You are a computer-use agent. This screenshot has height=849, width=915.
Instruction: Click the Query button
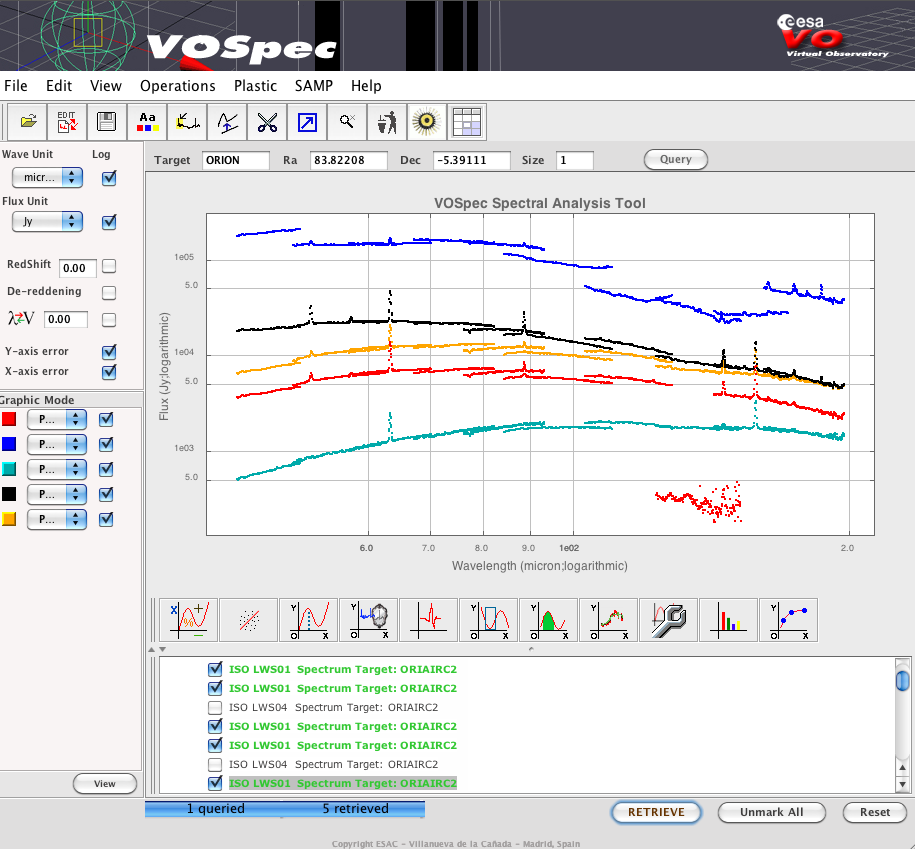(676, 159)
